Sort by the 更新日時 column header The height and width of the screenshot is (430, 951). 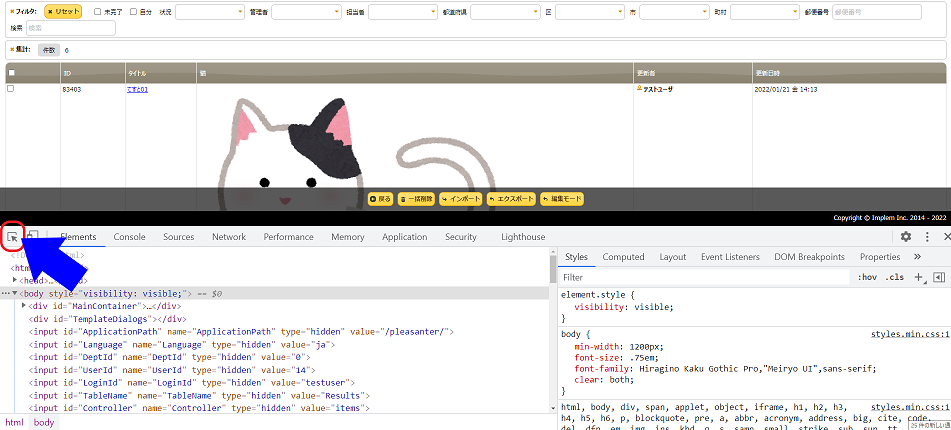point(849,73)
